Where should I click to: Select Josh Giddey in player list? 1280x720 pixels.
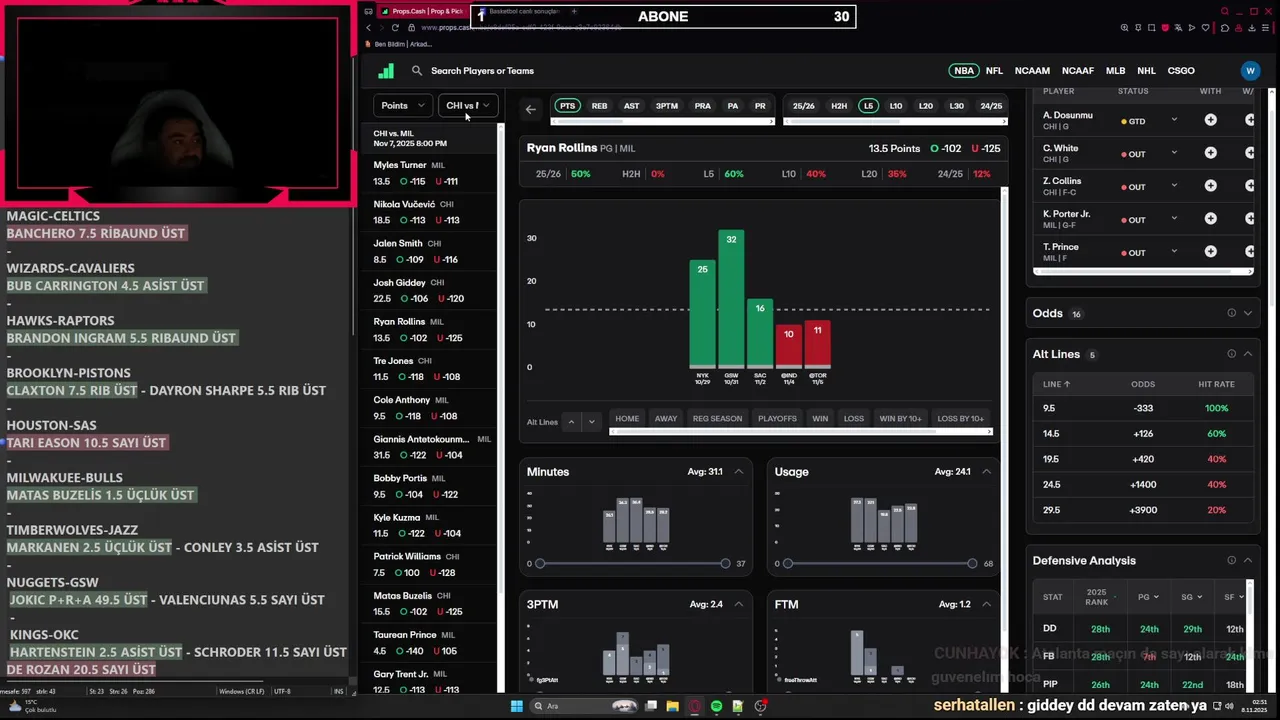[430, 290]
